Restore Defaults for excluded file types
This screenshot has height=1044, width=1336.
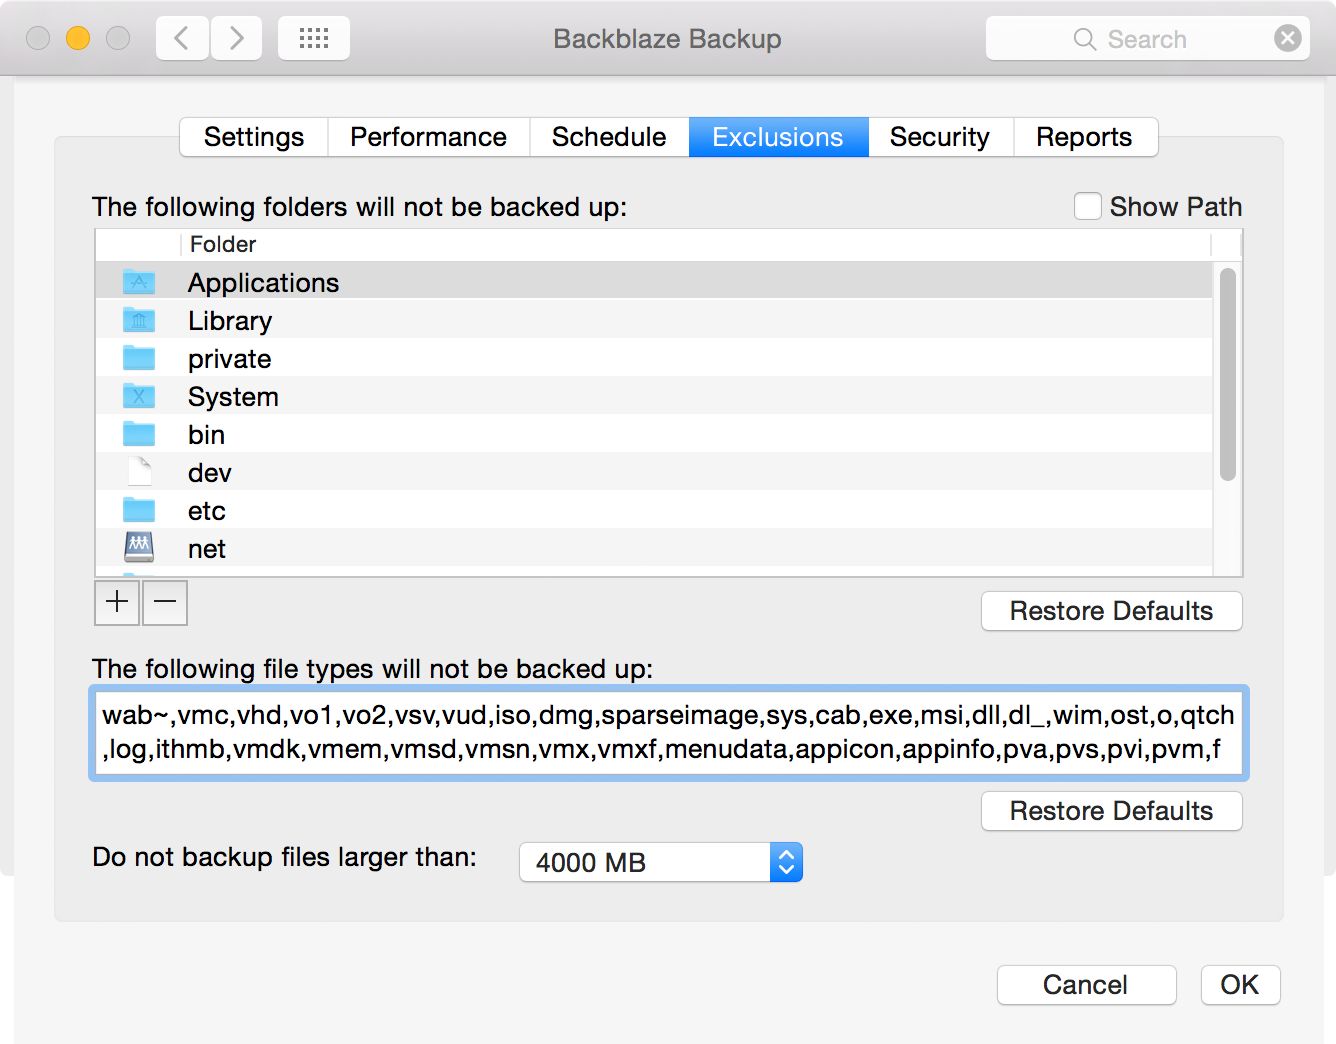(1111, 811)
